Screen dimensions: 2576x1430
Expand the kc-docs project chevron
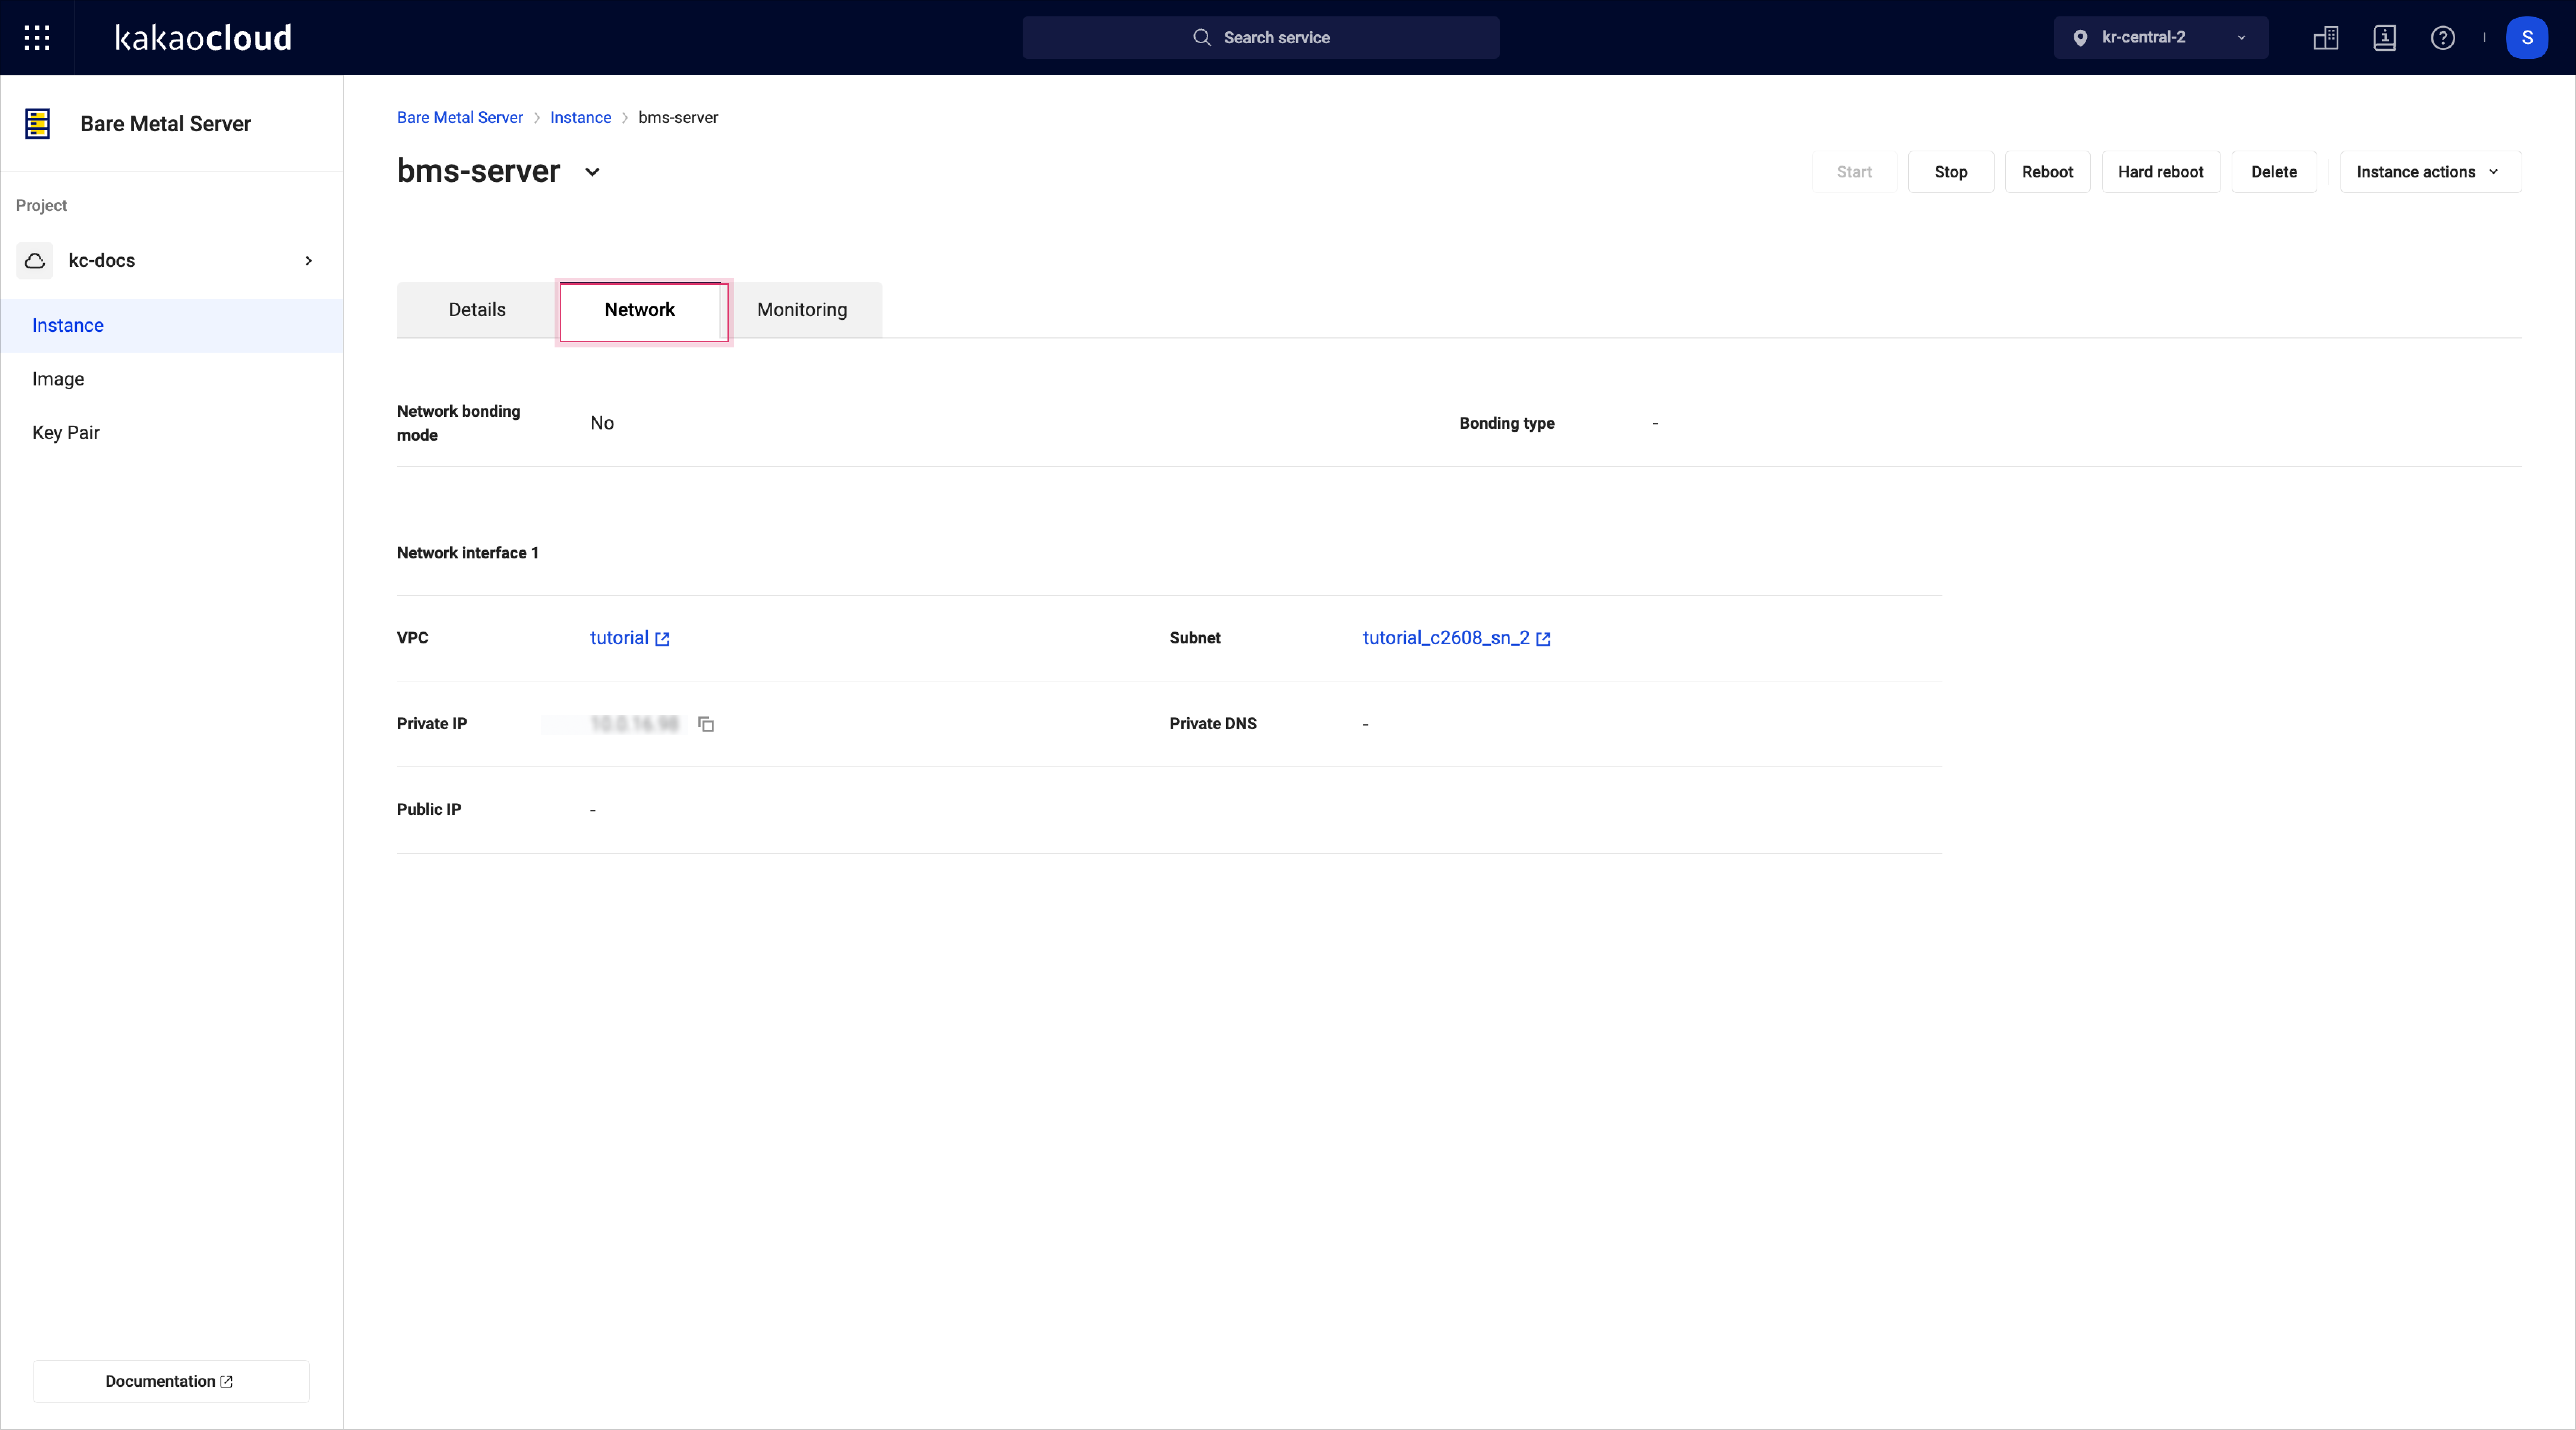pos(309,261)
